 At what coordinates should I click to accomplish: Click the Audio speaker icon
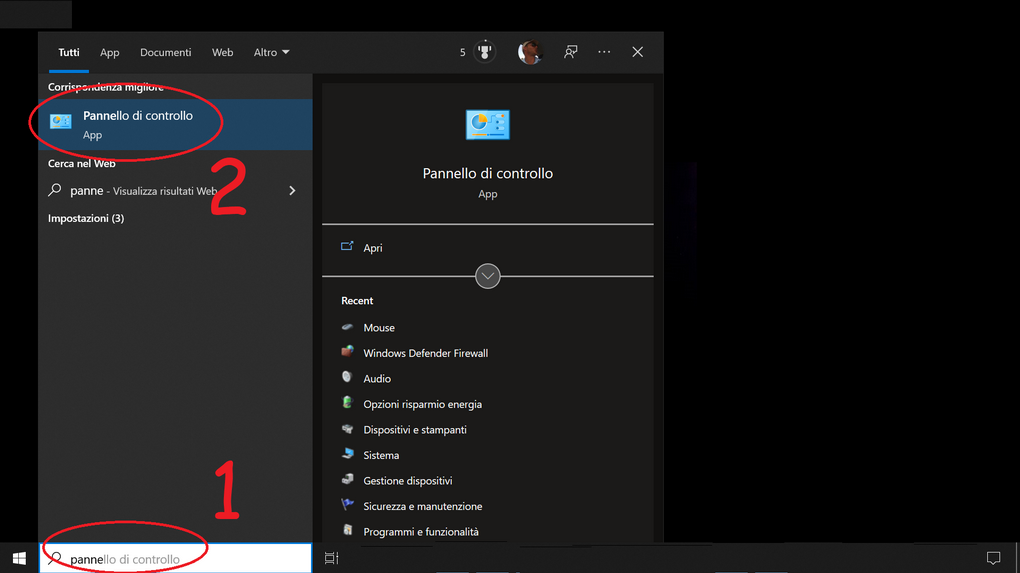tap(347, 377)
